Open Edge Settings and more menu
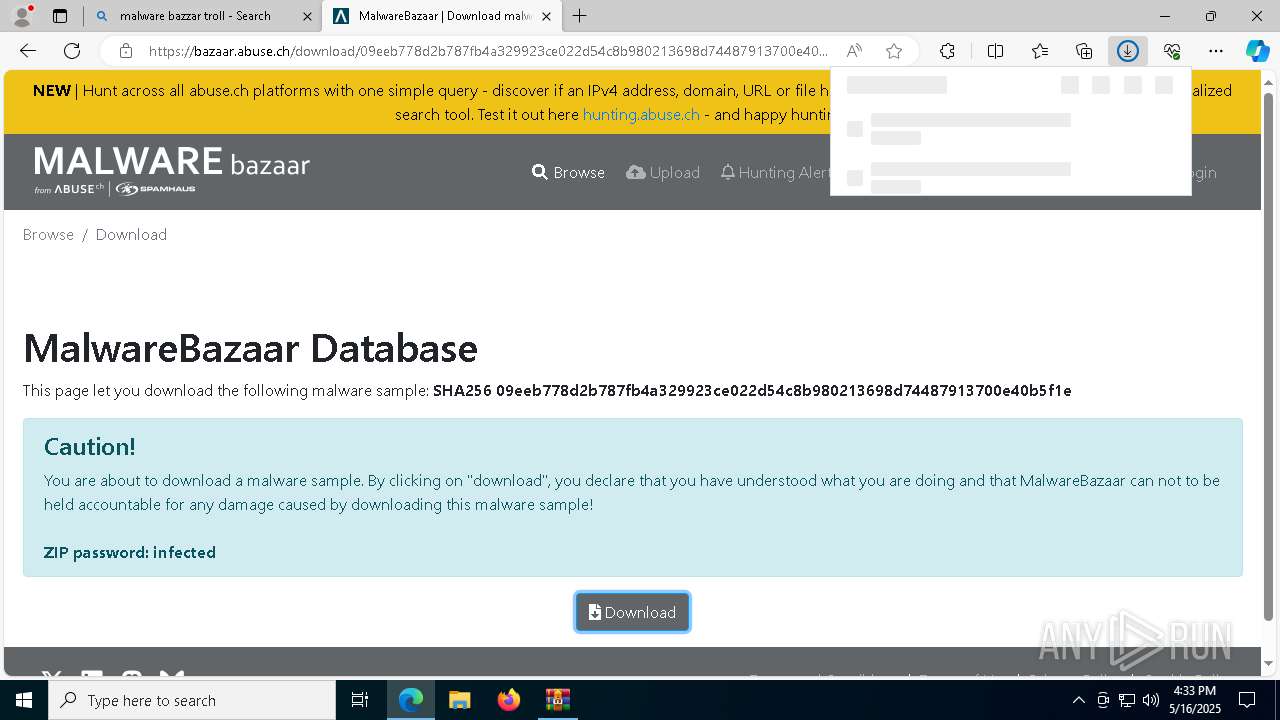This screenshot has width=1280, height=720. pos(1216,51)
